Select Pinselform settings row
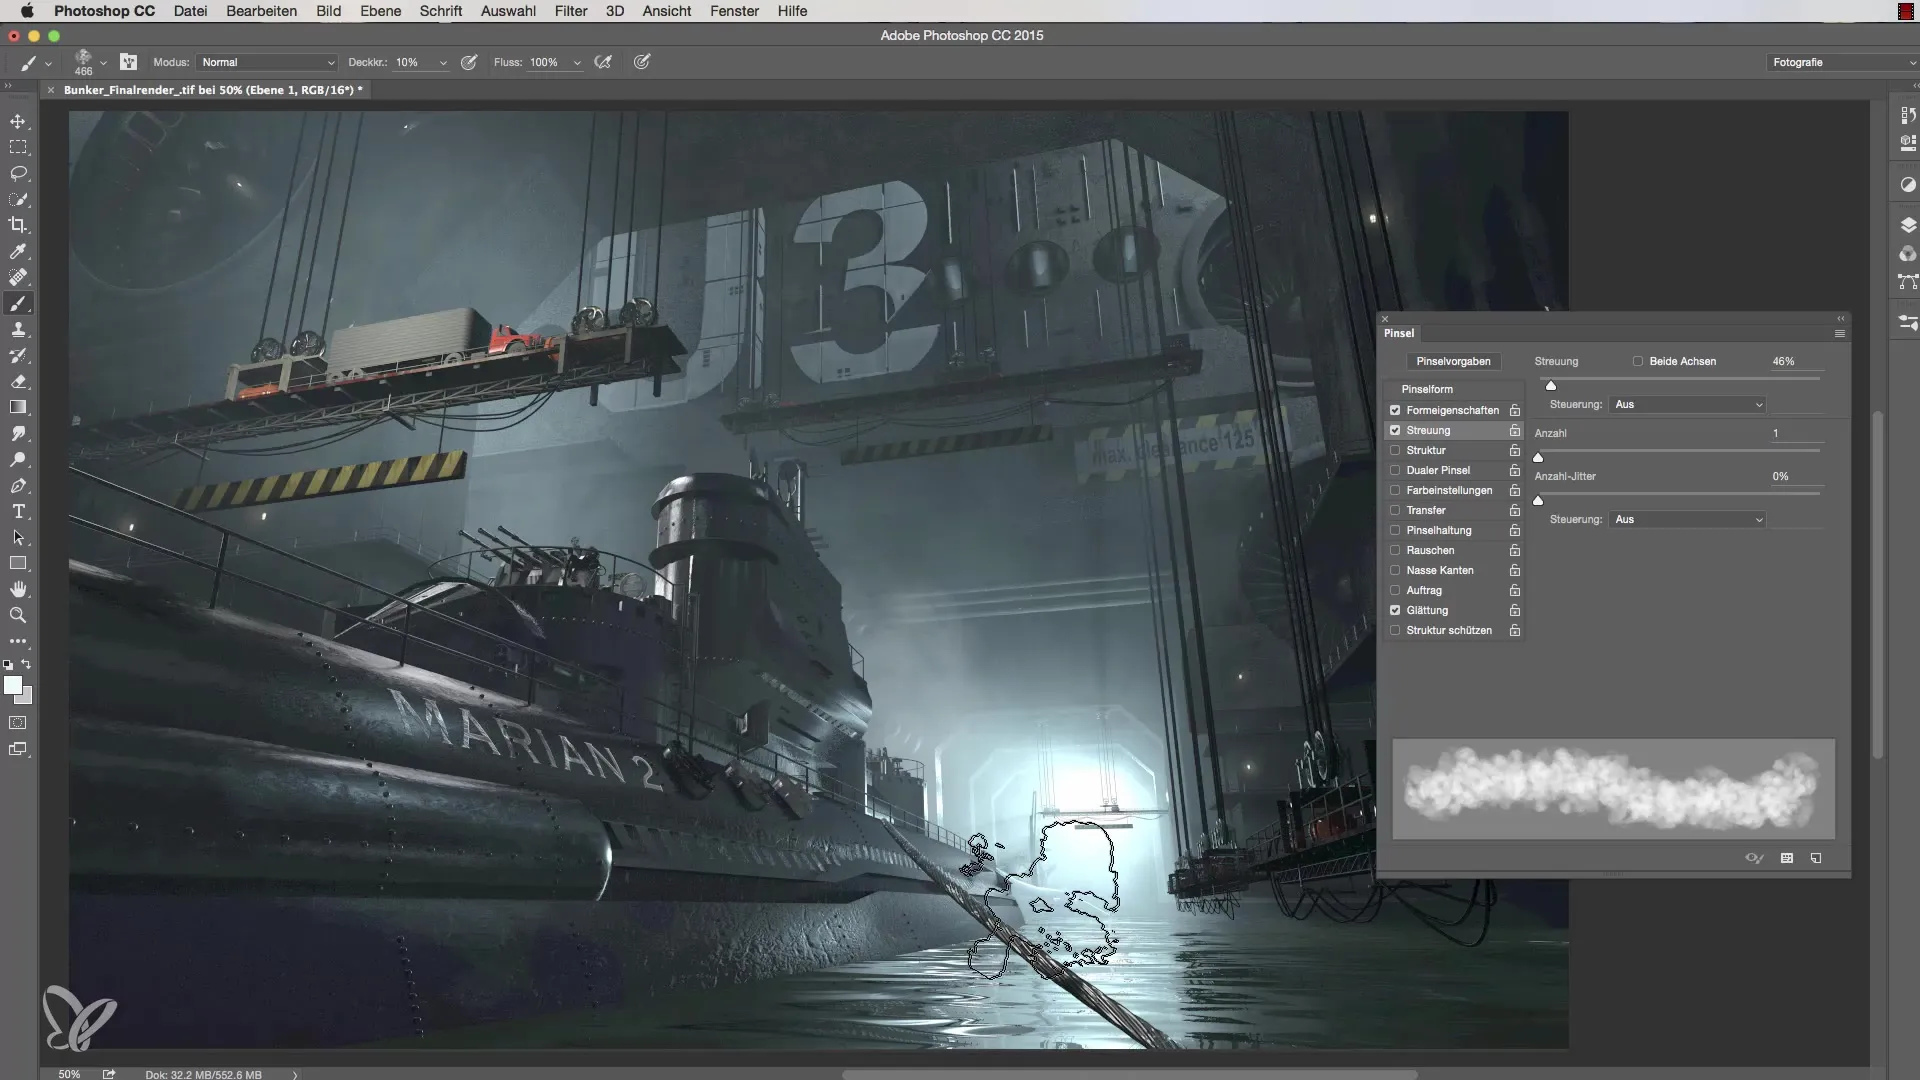1920x1080 pixels. tap(1454, 390)
